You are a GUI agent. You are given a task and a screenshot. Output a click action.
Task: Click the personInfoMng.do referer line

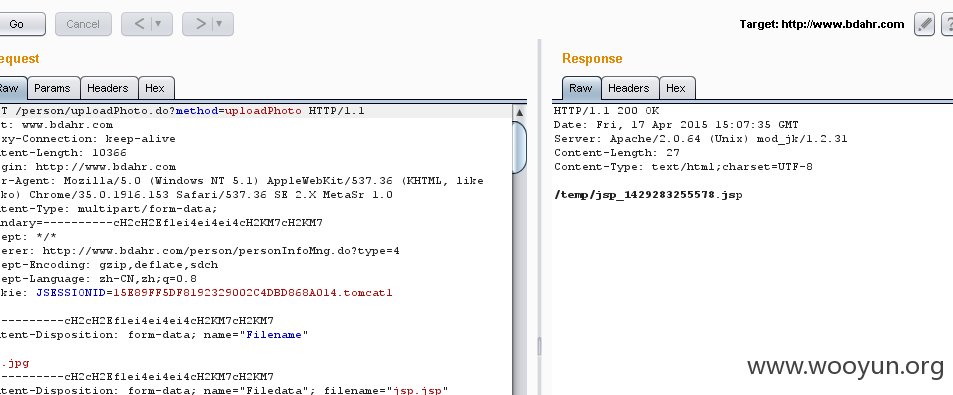tap(200, 250)
